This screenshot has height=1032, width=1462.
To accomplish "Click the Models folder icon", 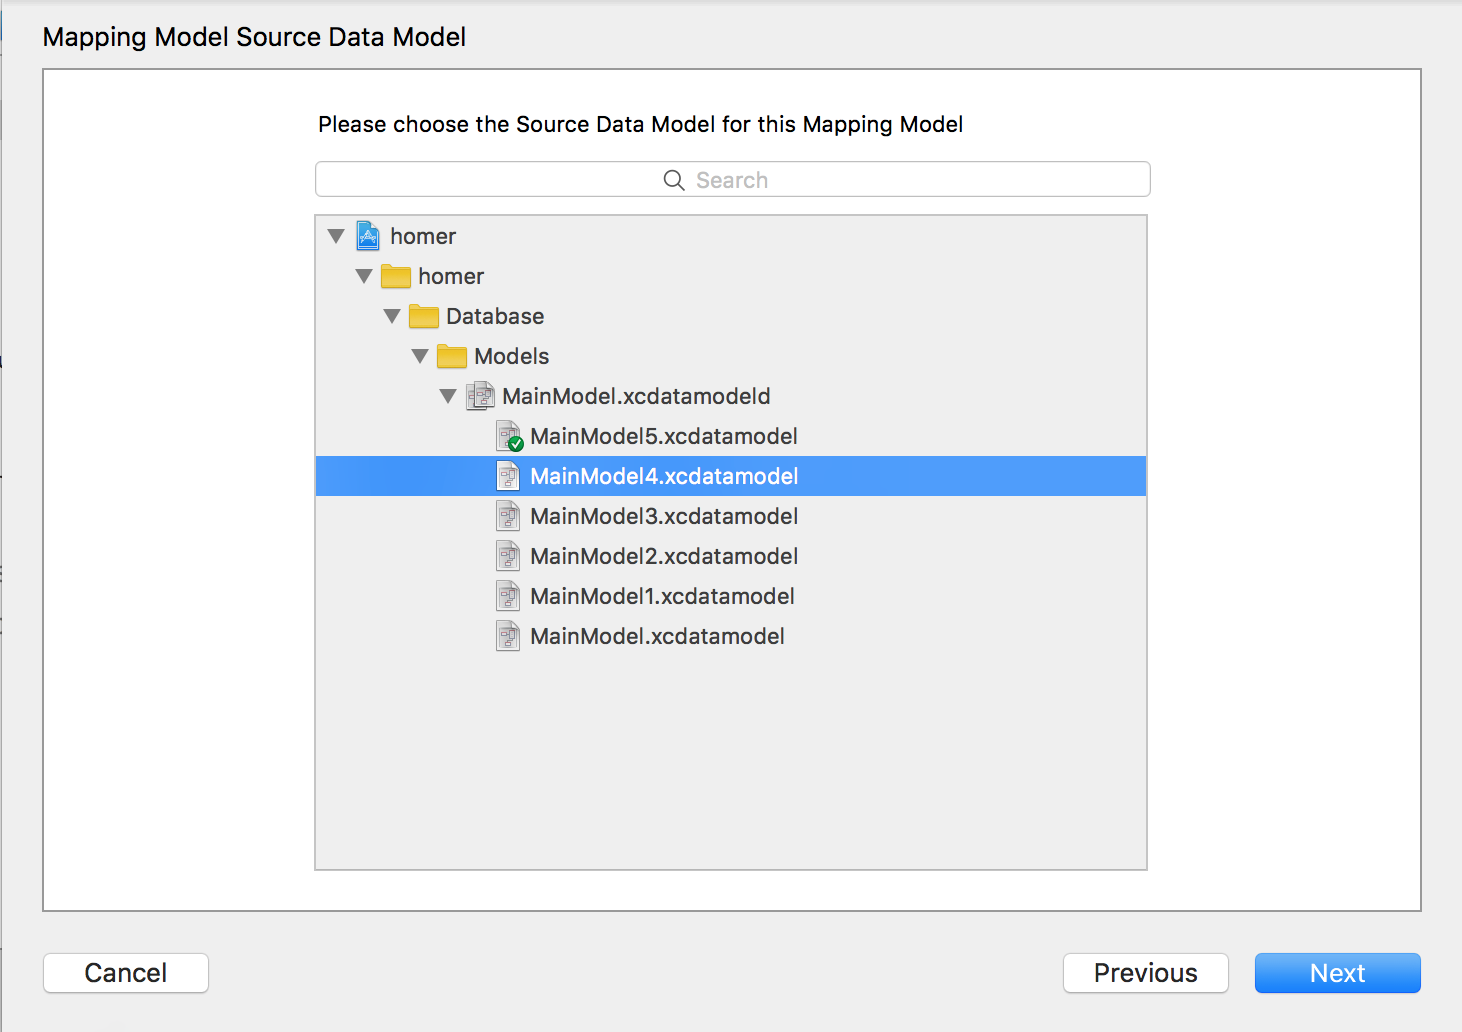I will pyautogui.click(x=452, y=356).
